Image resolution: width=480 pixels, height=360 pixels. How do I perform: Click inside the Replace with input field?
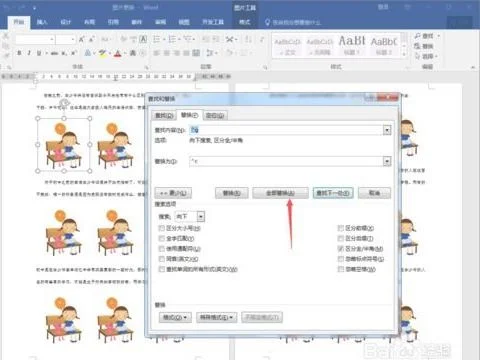click(286, 161)
